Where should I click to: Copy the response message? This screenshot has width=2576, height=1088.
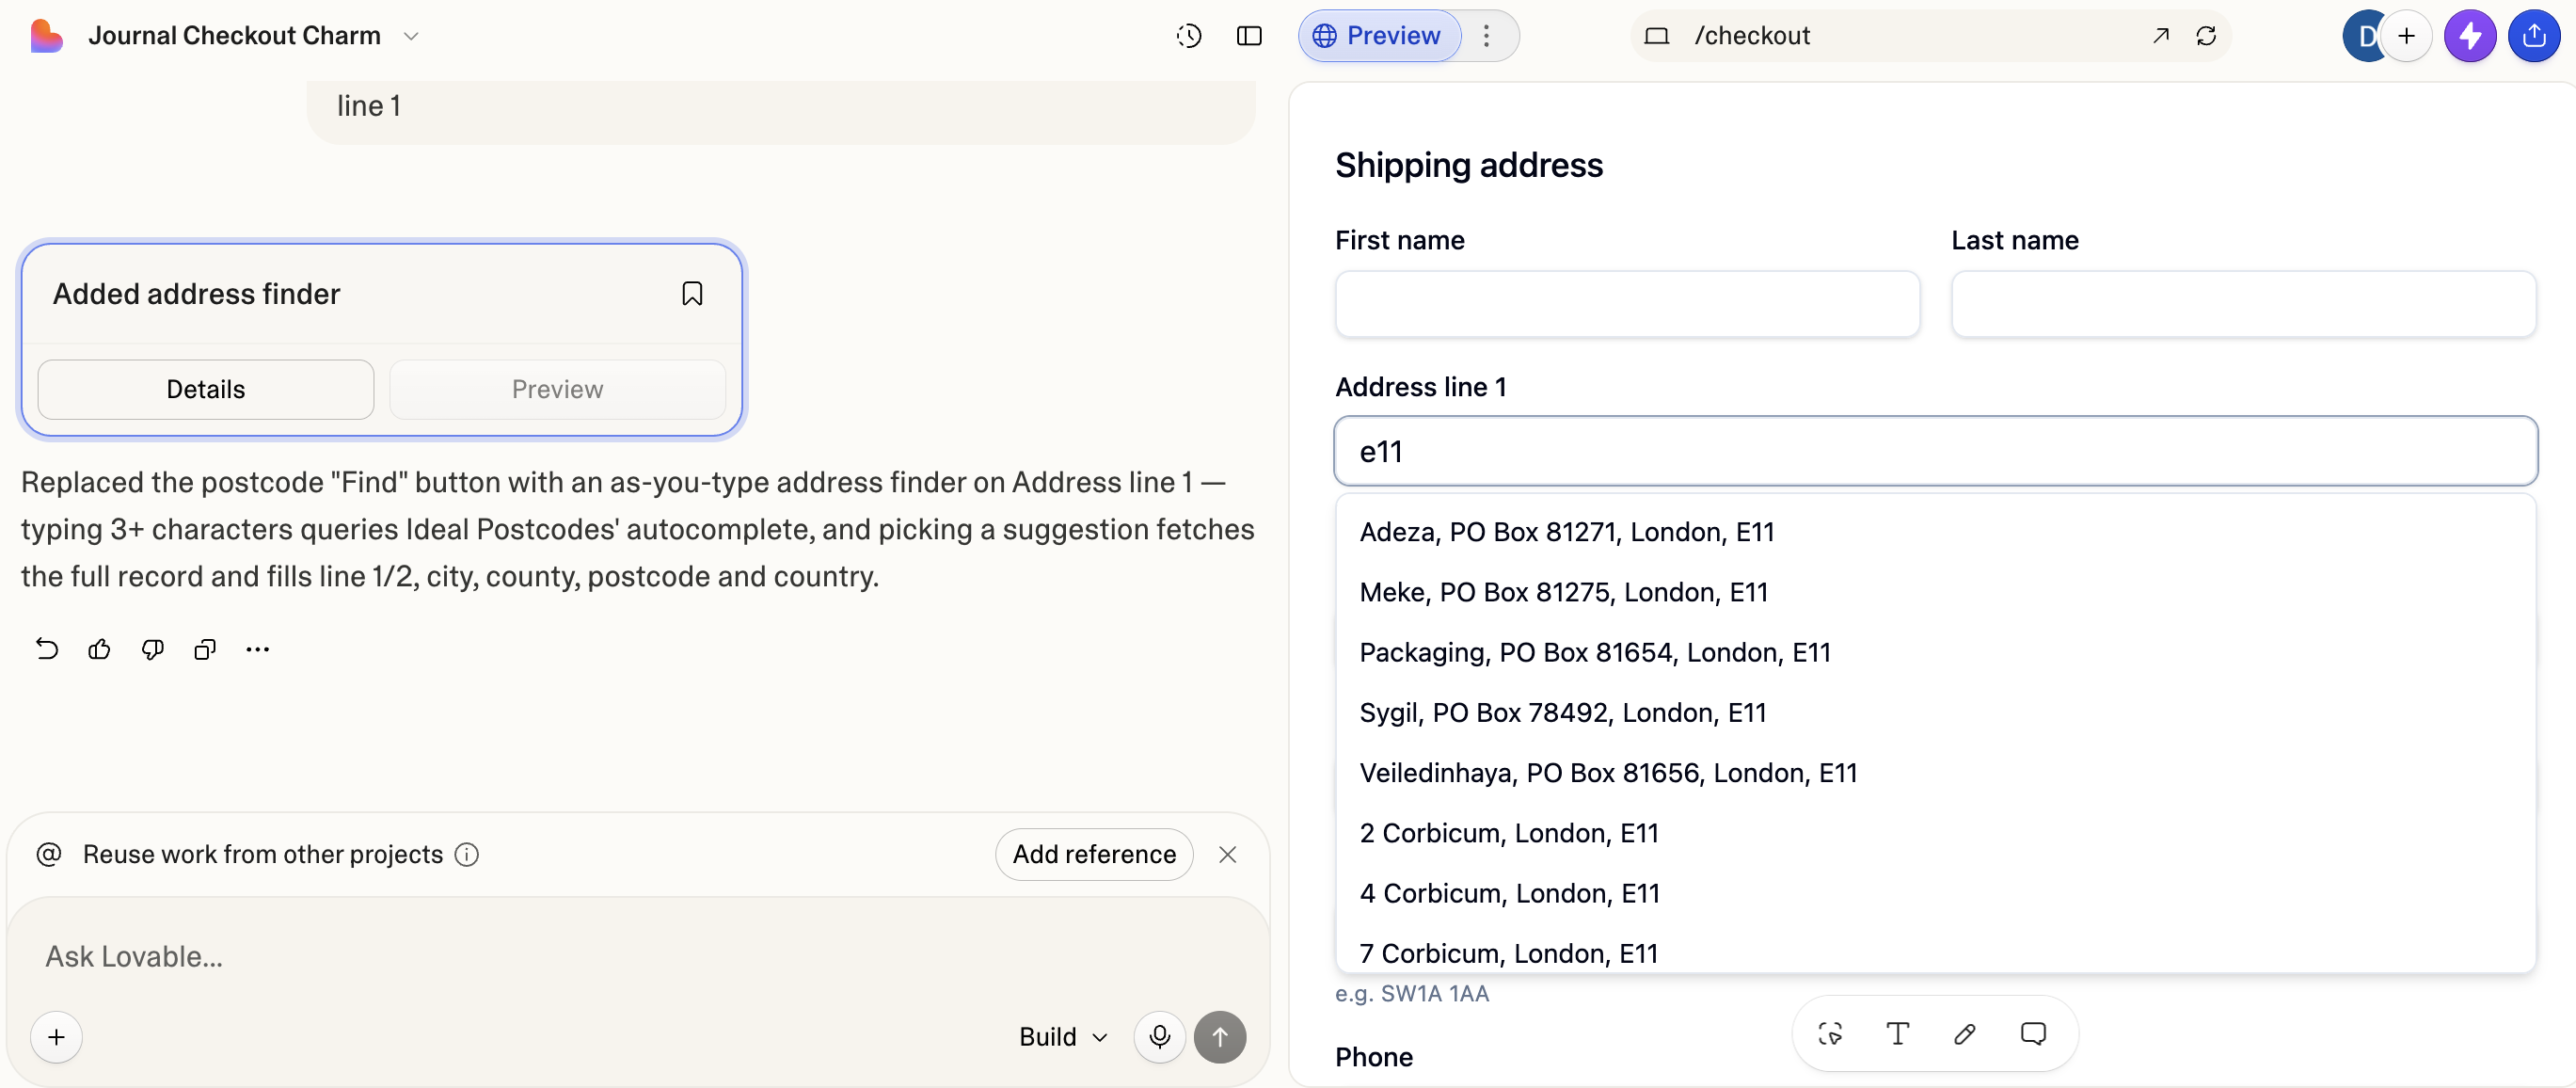pyautogui.click(x=205, y=650)
